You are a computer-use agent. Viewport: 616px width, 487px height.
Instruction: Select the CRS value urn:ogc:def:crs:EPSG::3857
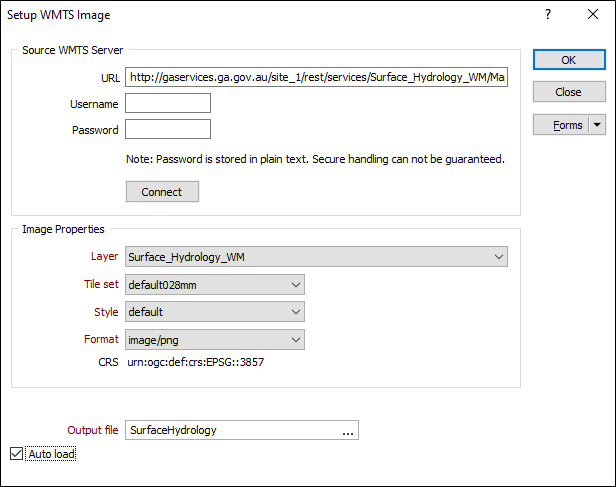196,362
